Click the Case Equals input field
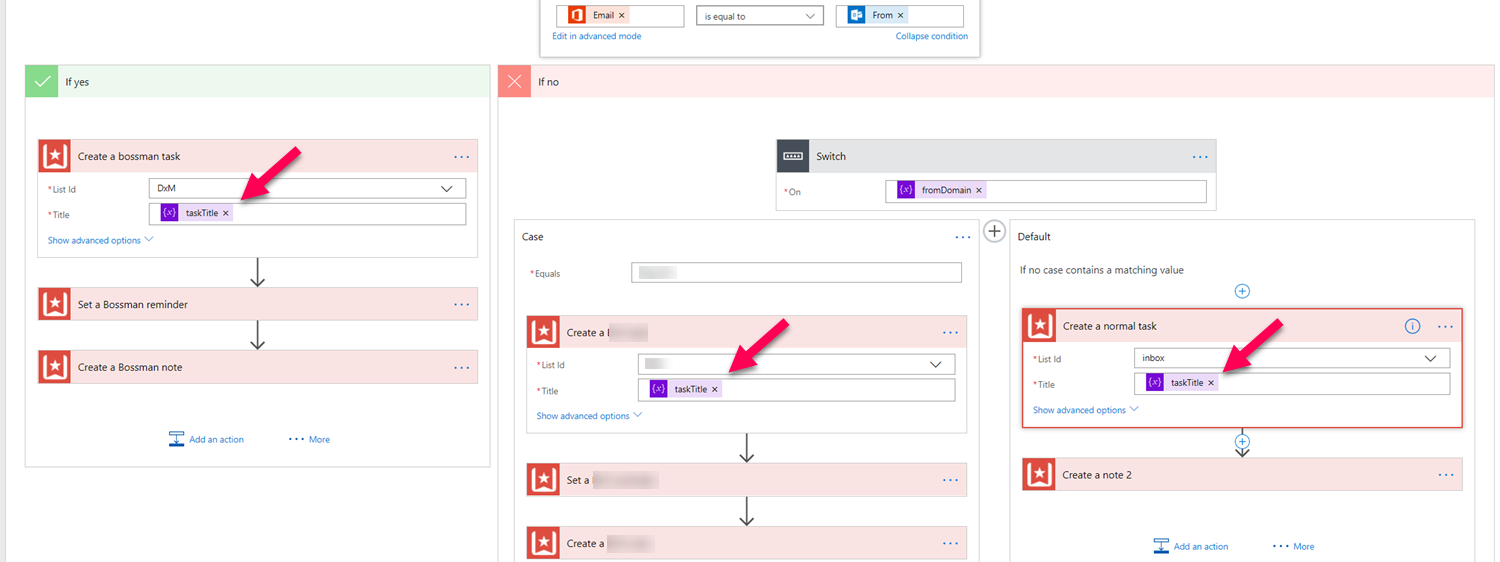1500x562 pixels. 796,272
